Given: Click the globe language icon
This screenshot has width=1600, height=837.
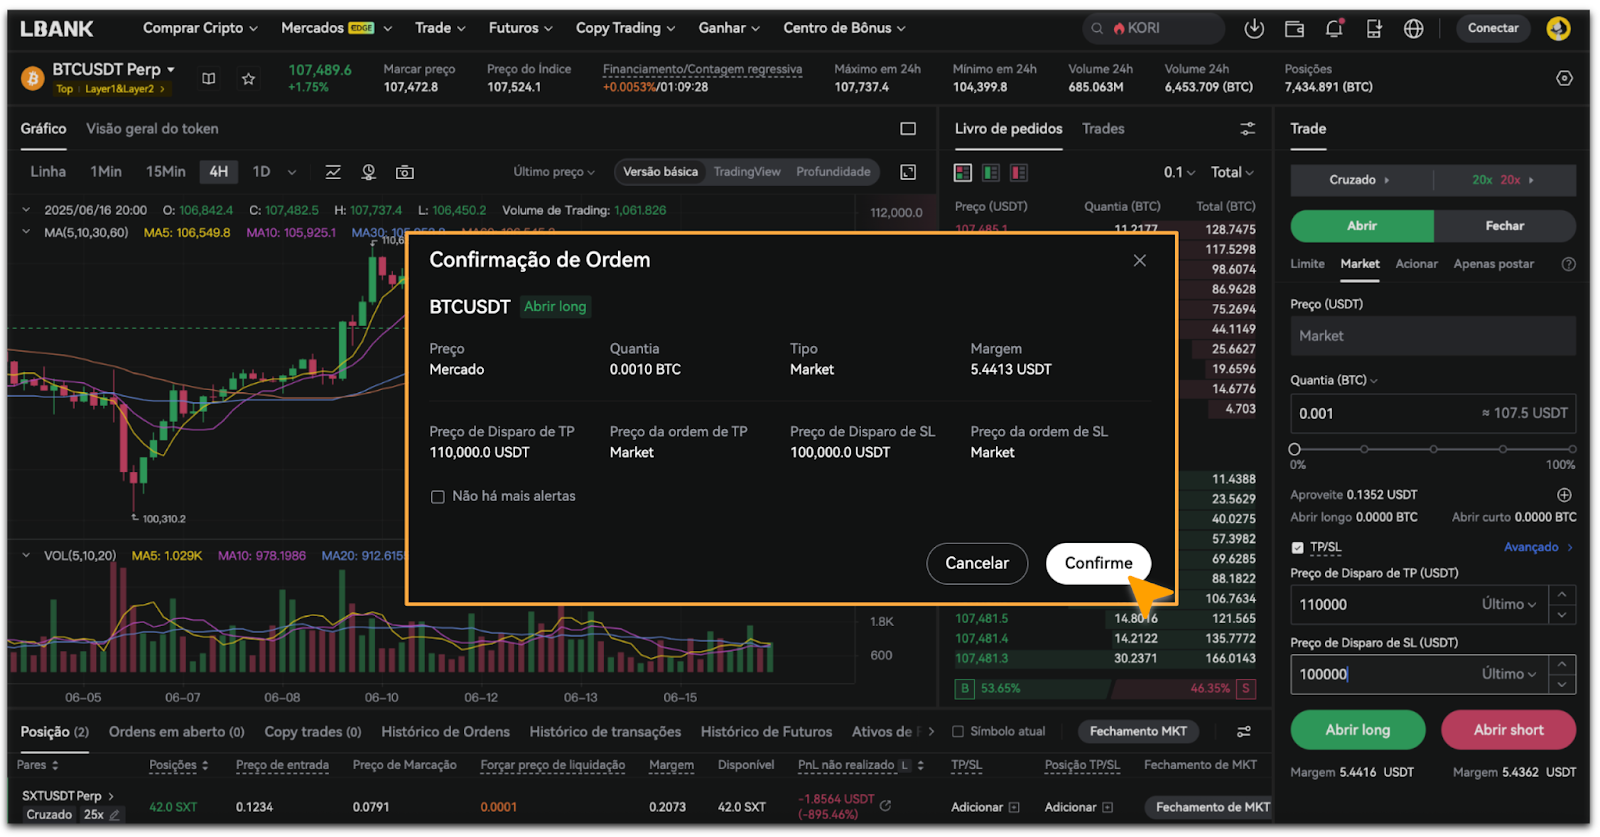Looking at the screenshot, I should pos(1413,29).
